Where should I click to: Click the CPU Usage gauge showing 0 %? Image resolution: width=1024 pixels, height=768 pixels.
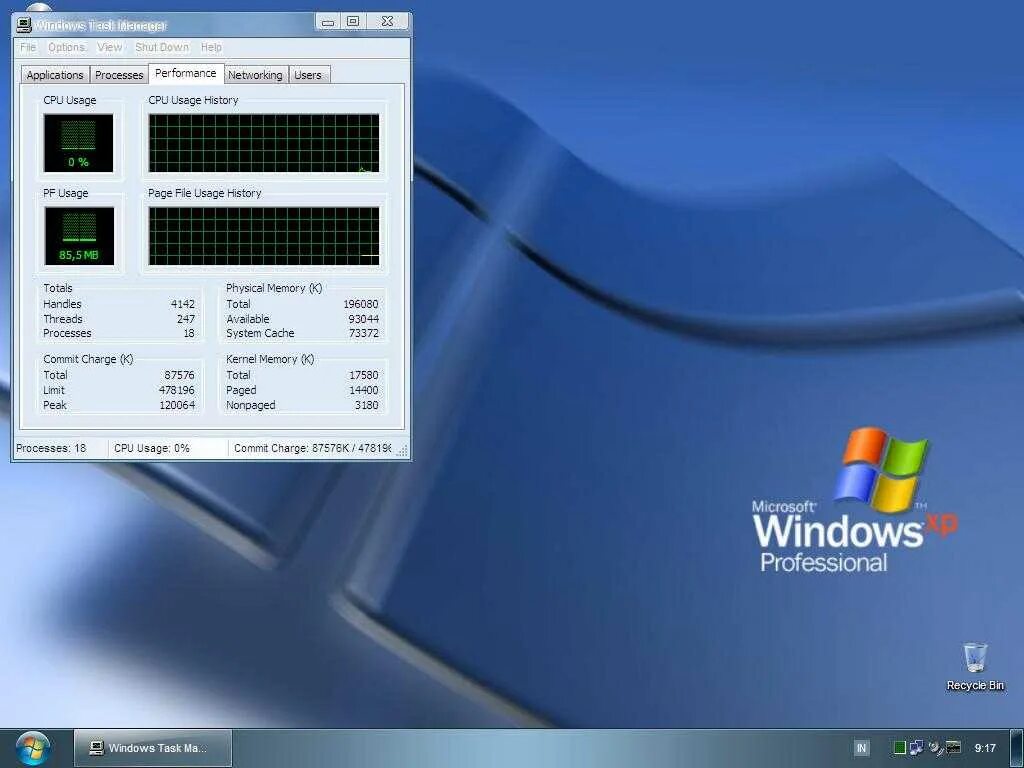click(78, 143)
